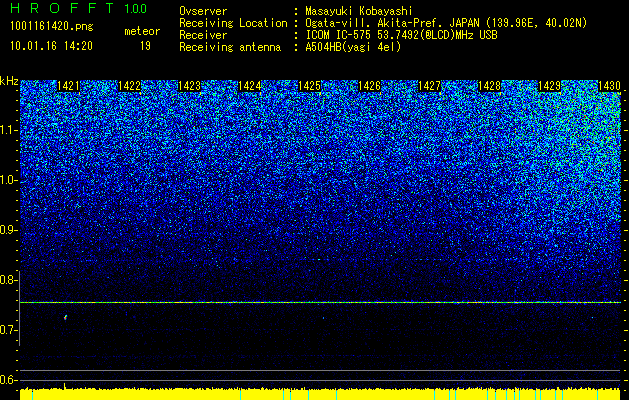Click the HROFFT 1.0.0 title text
This screenshot has width=629, height=400.
[78, 8]
